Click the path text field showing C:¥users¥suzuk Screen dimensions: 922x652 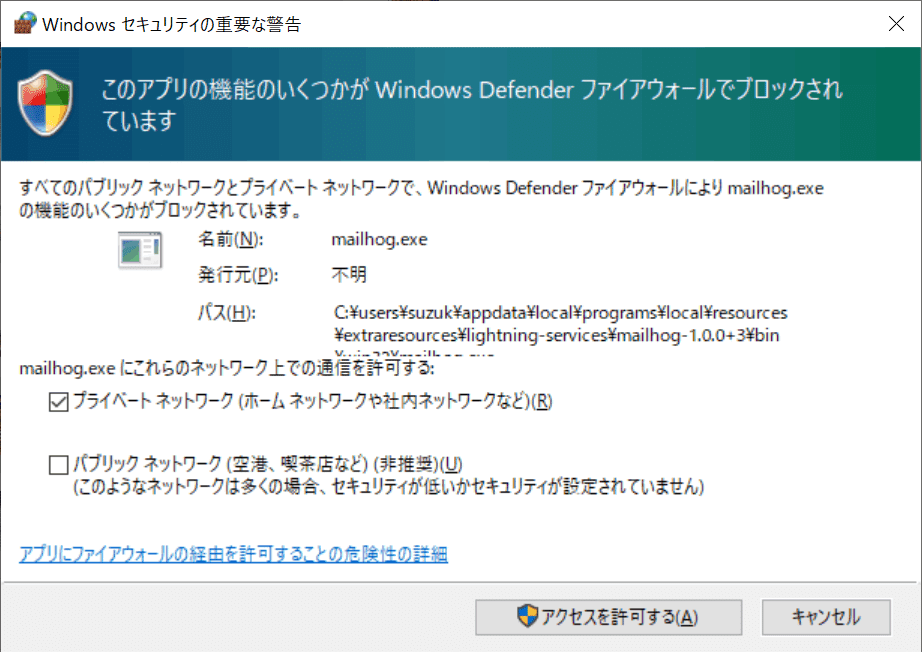point(560,329)
